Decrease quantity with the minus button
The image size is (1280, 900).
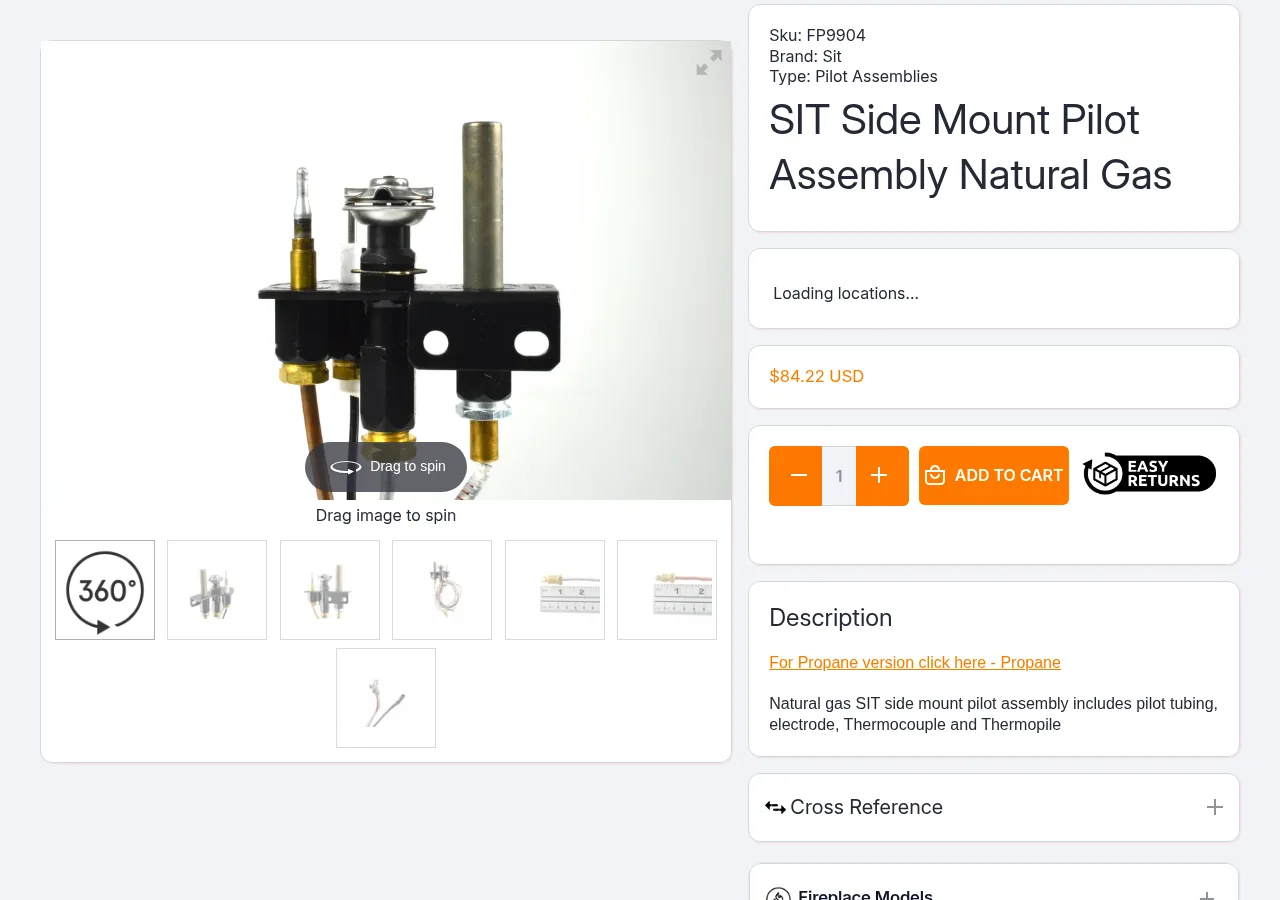click(796, 476)
